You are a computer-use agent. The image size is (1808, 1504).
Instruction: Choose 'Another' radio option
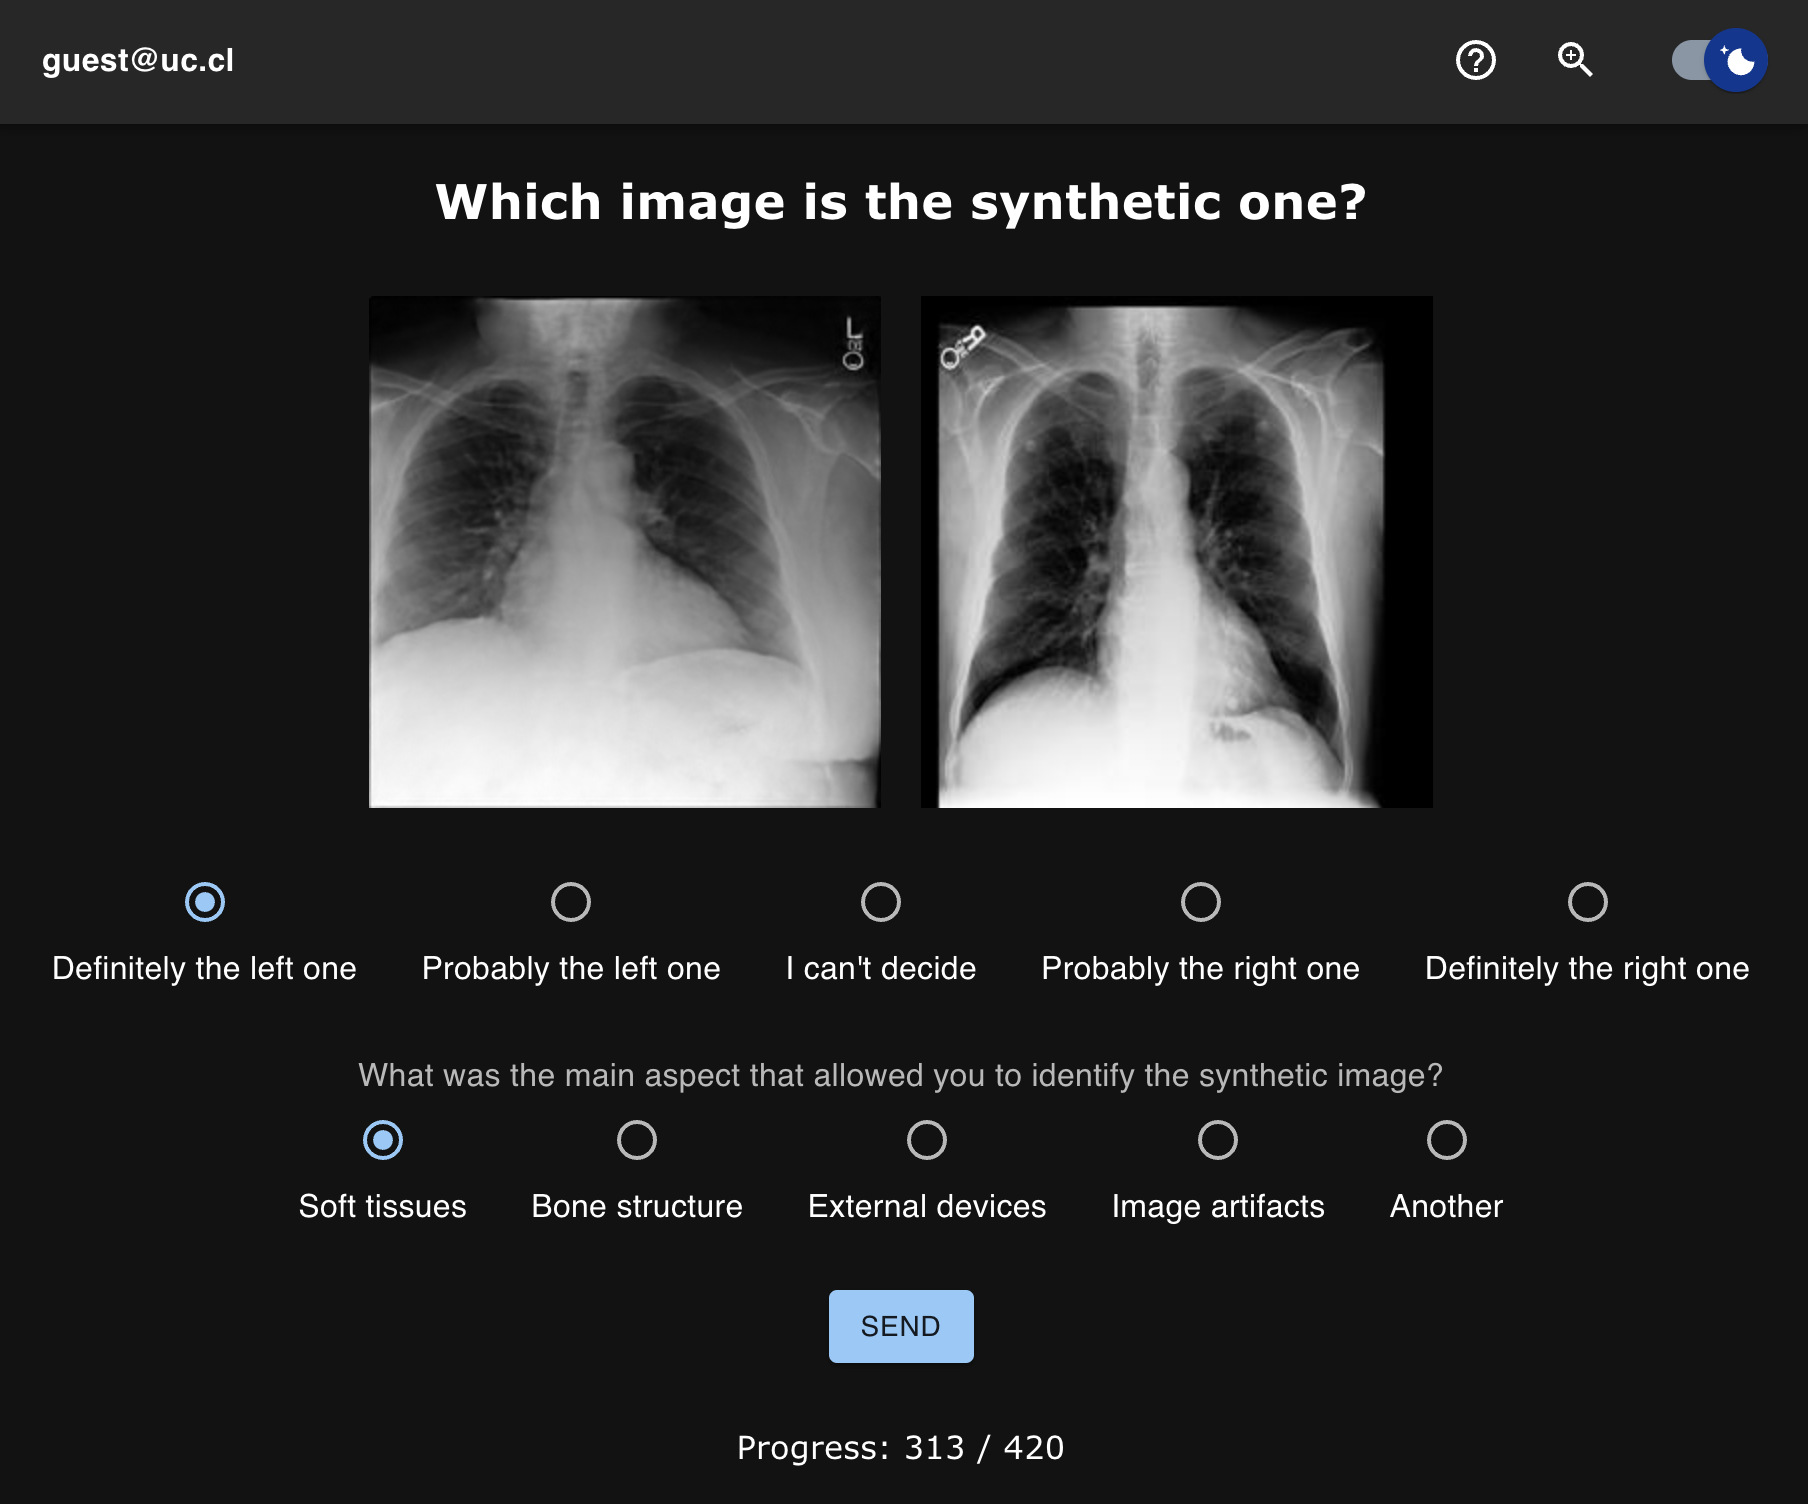[1447, 1140]
